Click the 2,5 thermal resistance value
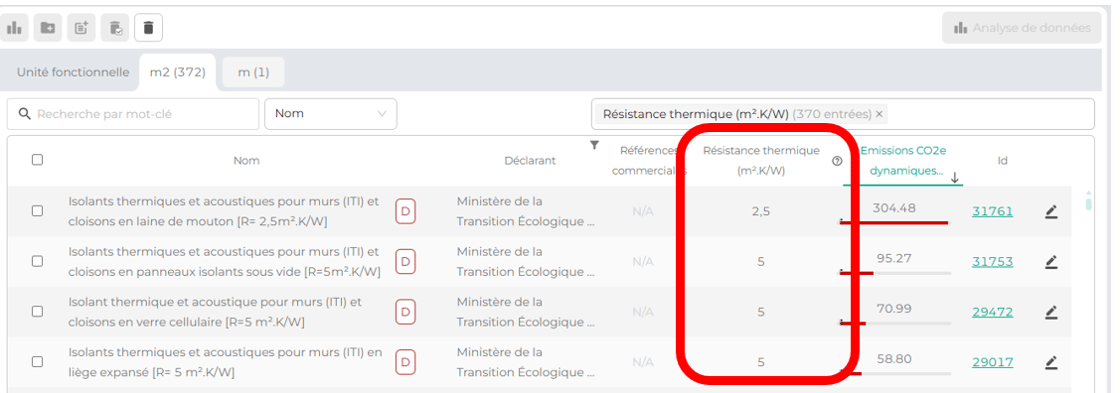This screenshot has height=393, width=1120. [761, 212]
